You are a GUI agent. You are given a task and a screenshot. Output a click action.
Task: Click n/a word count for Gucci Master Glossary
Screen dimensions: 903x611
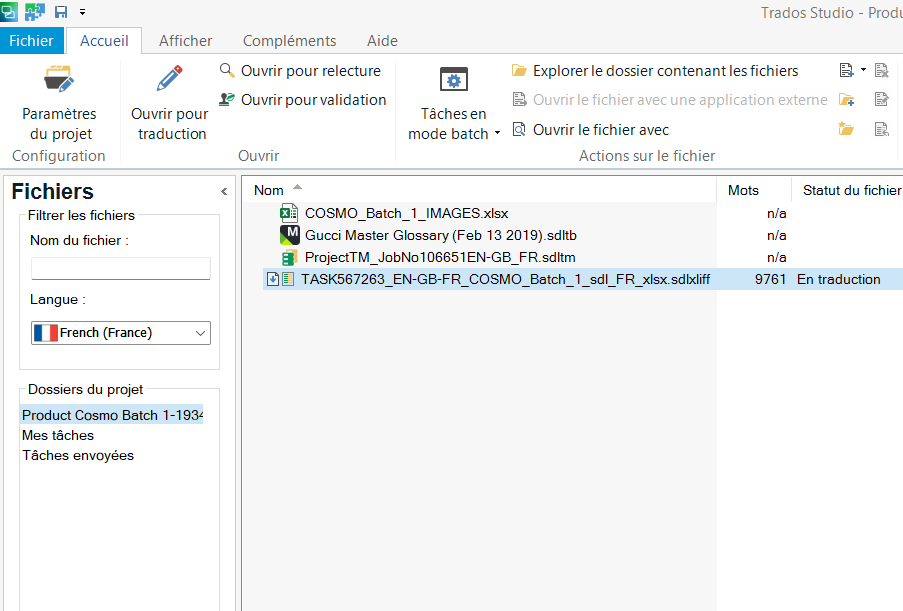tap(776, 235)
